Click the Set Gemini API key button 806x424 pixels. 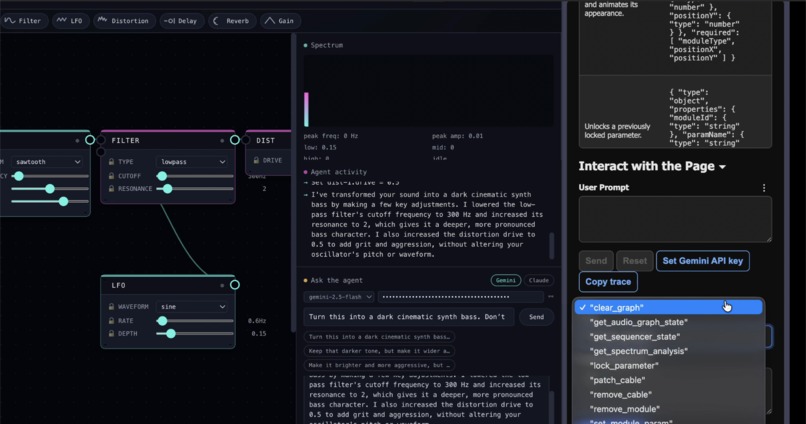pos(703,261)
